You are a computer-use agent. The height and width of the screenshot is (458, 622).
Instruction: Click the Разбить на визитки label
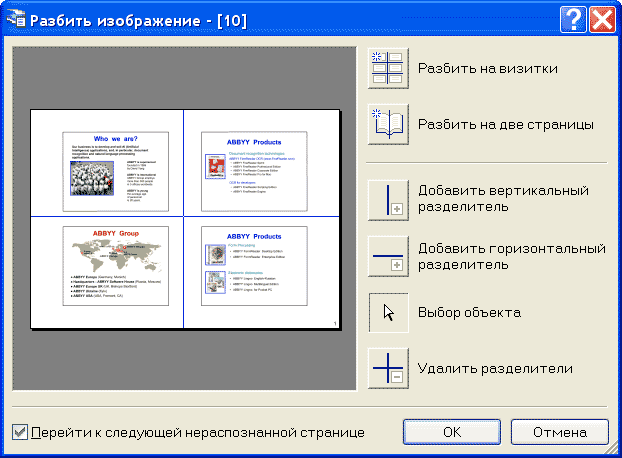coord(488,69)
